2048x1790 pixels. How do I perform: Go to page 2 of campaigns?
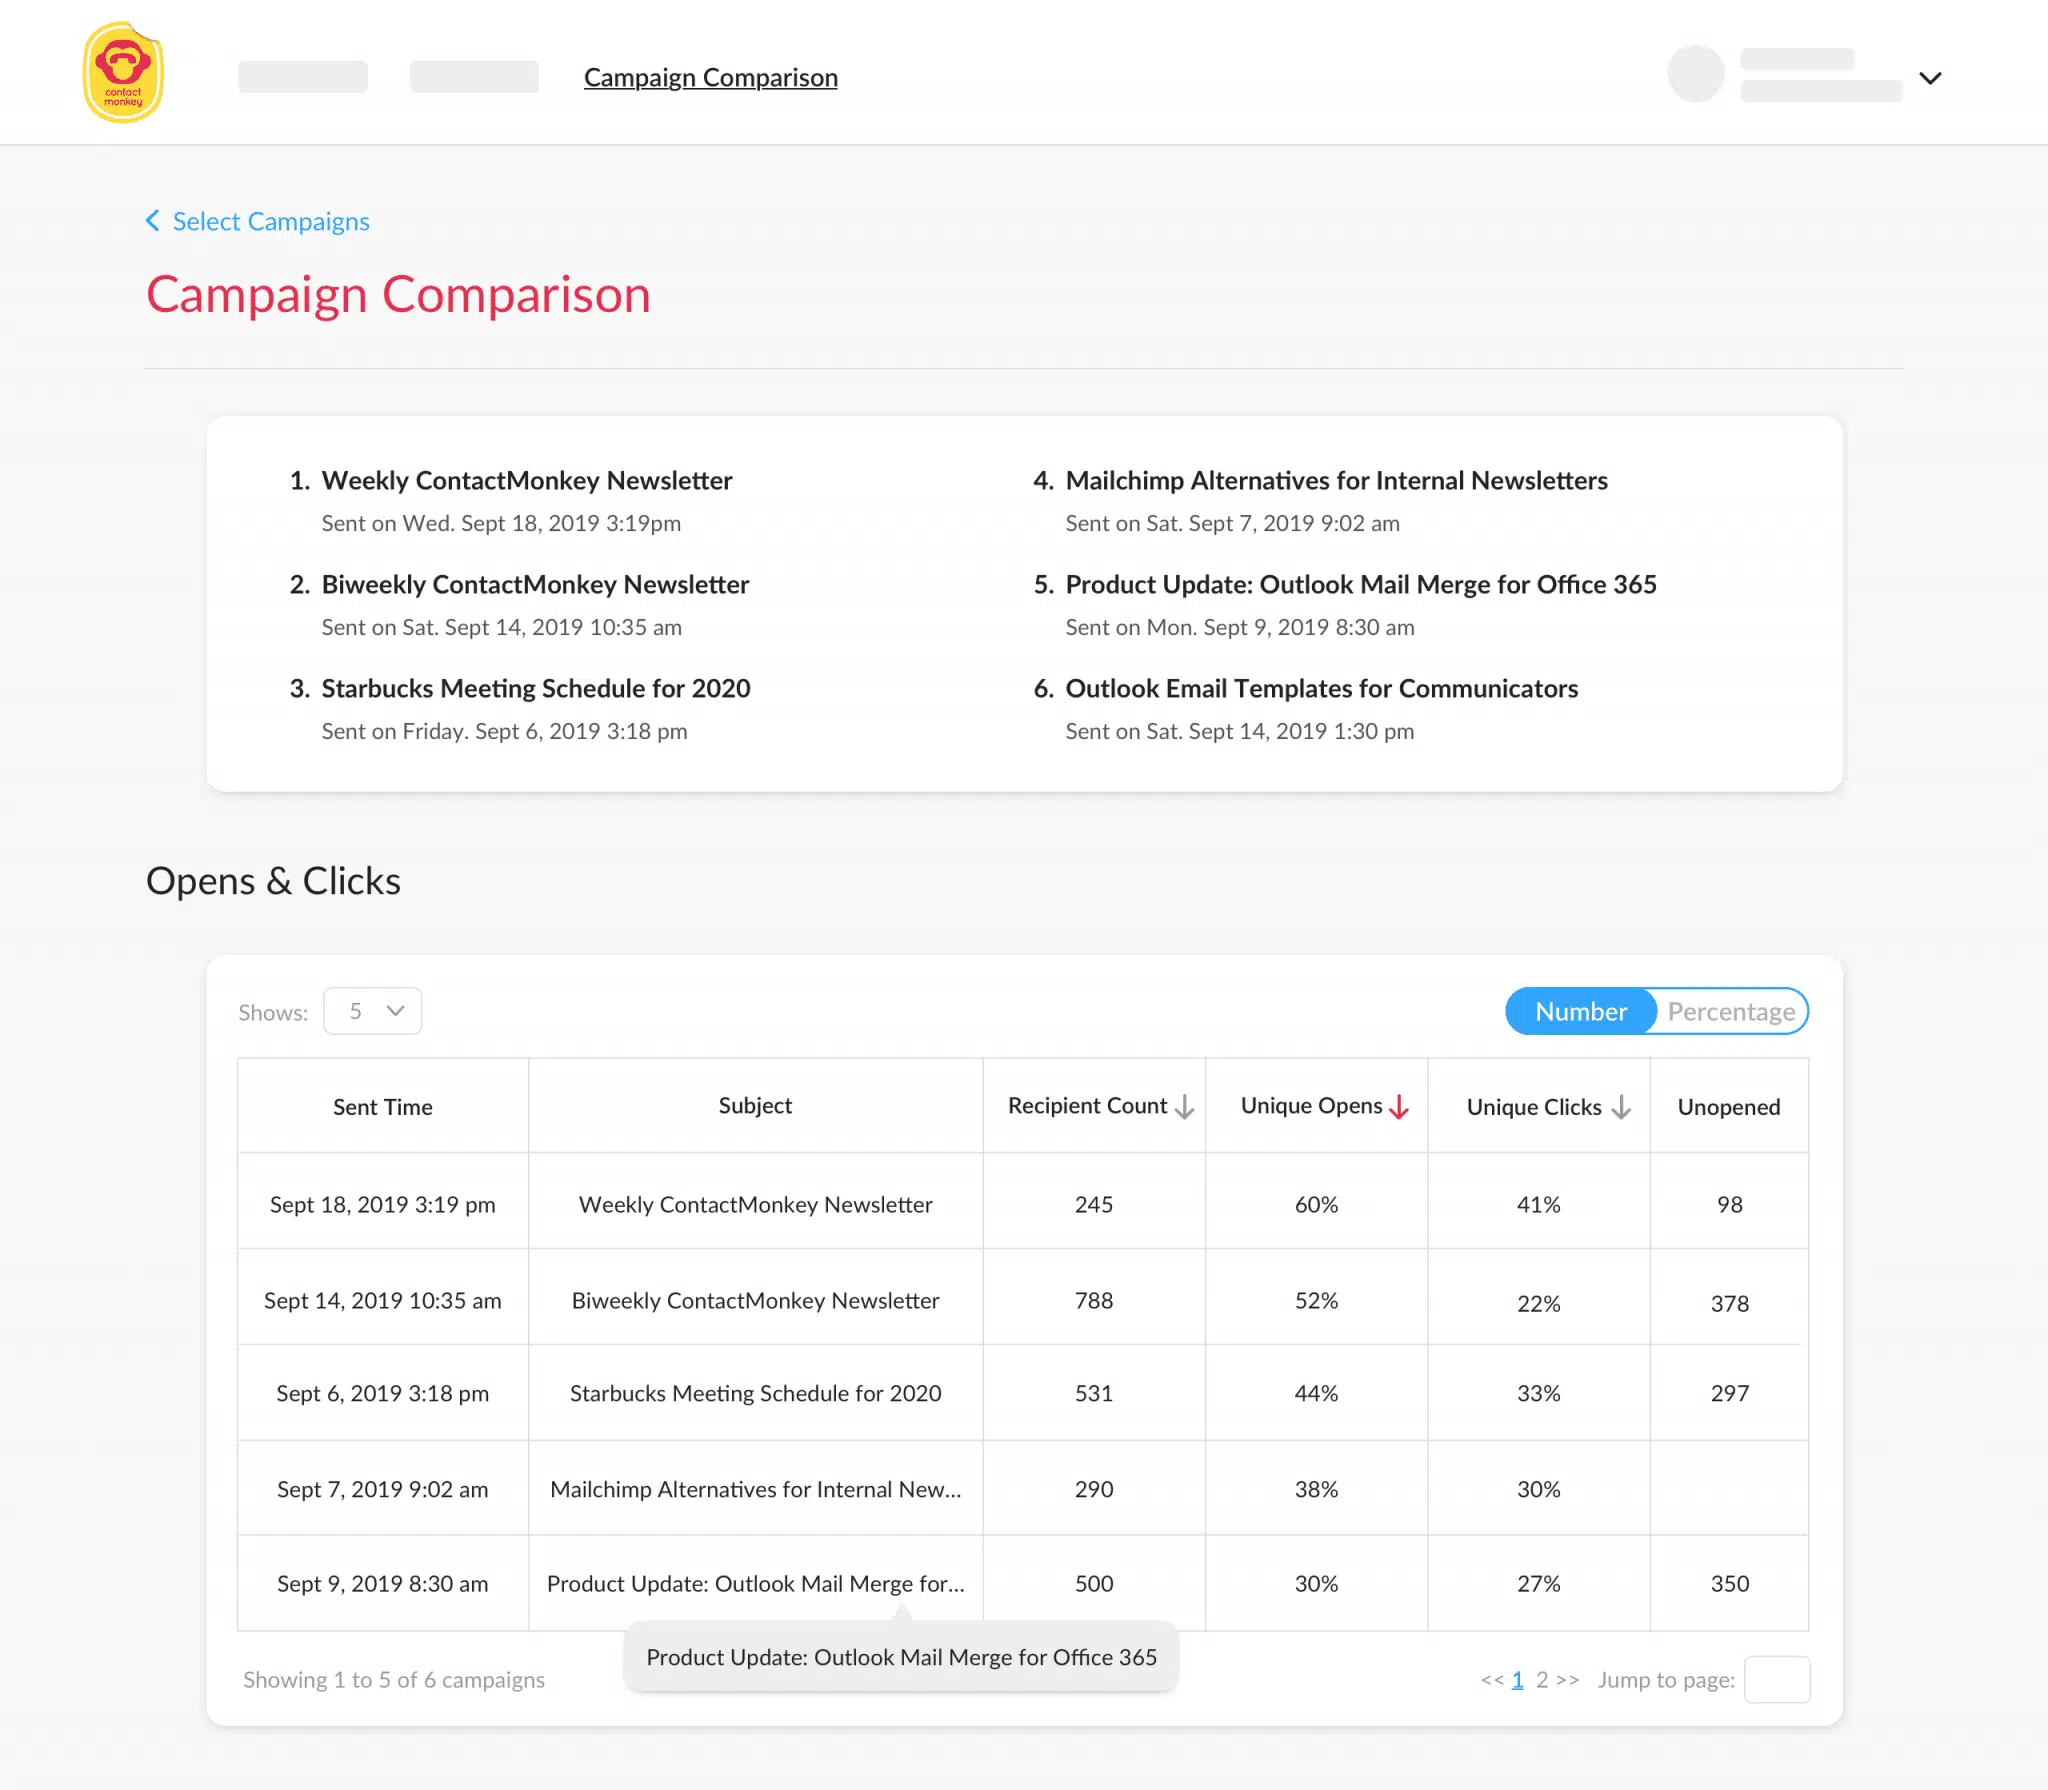click(1542, 1680)
